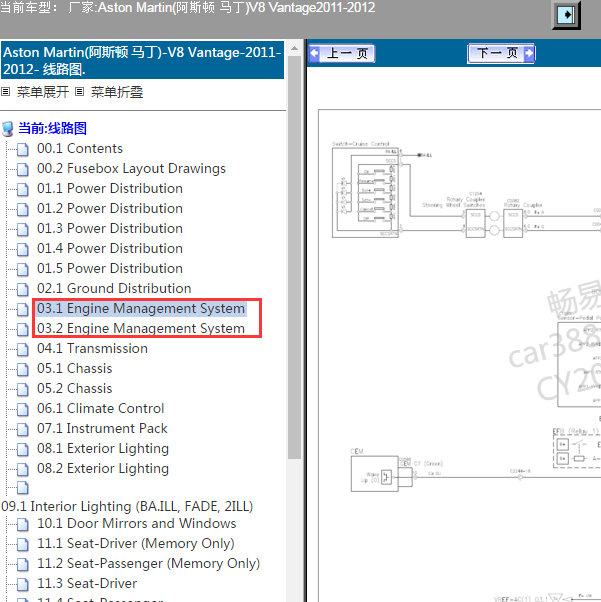
Task: Open 11.3 Seat-Driver diagram
Action: click(x=87, y=584)
